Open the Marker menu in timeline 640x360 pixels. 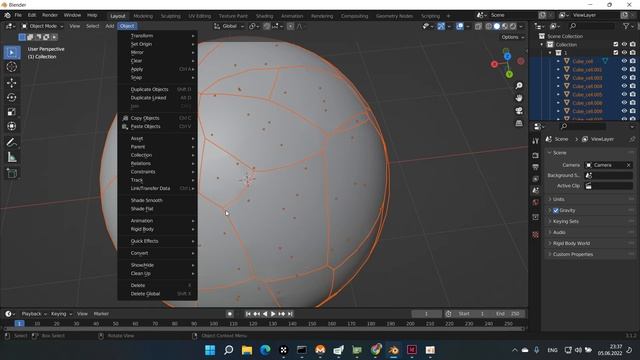click(101, 314)
